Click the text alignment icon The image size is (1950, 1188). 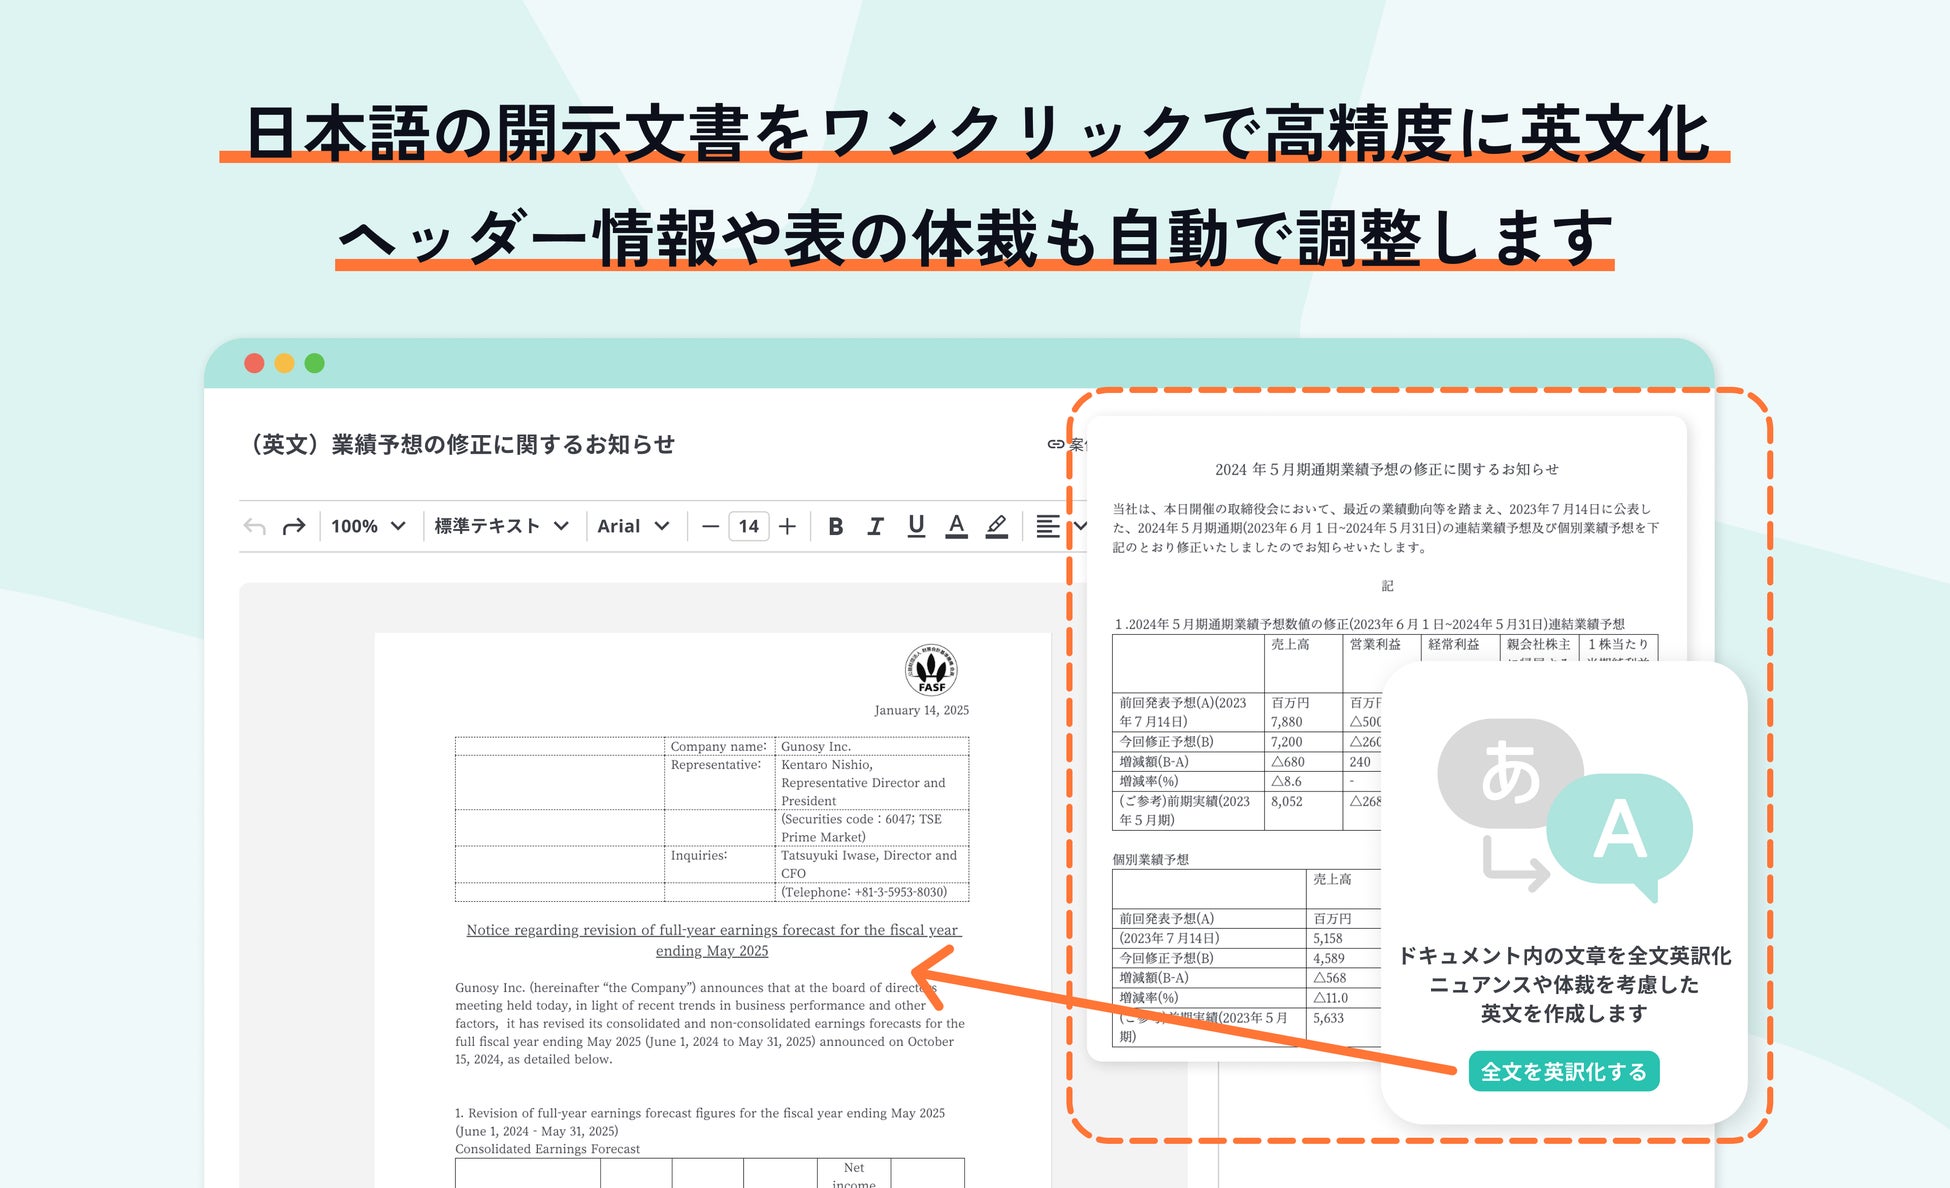pos(1048,526)
